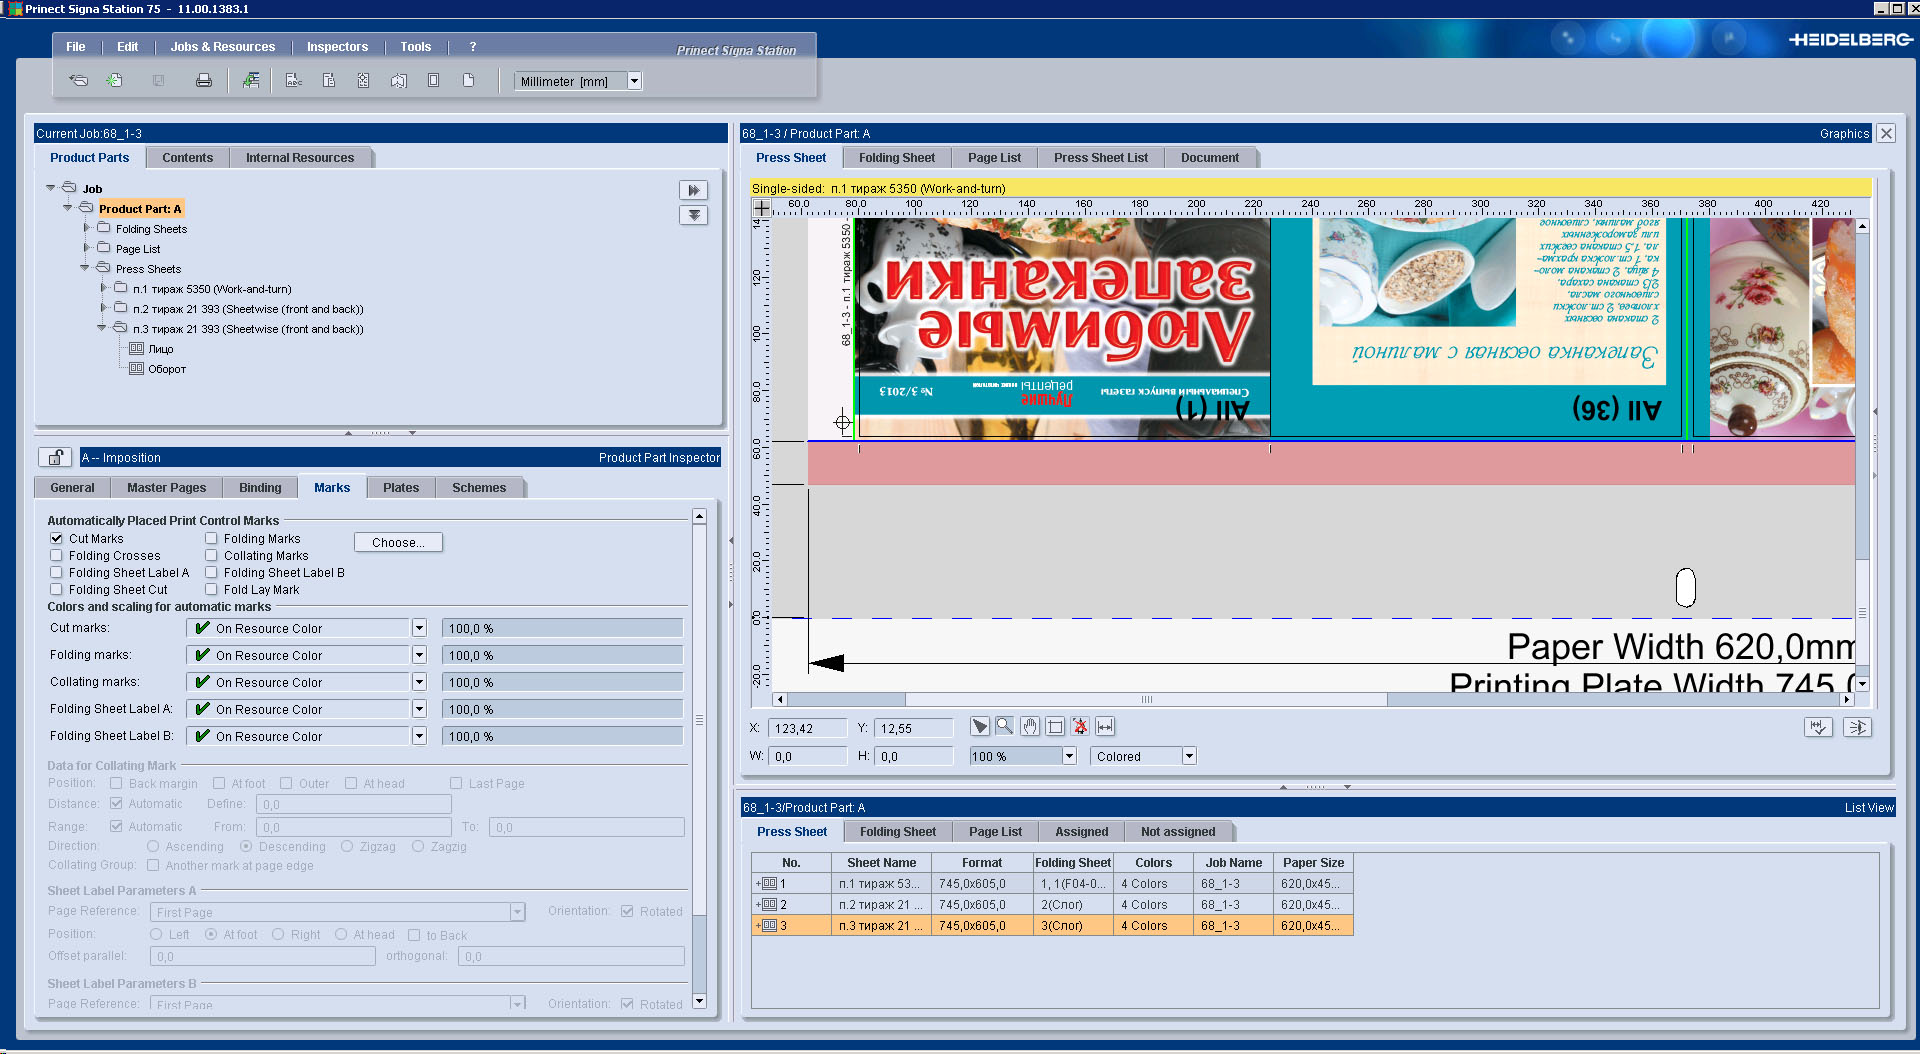Enable Folding Sheet Label A checkbox

point(57,573)
